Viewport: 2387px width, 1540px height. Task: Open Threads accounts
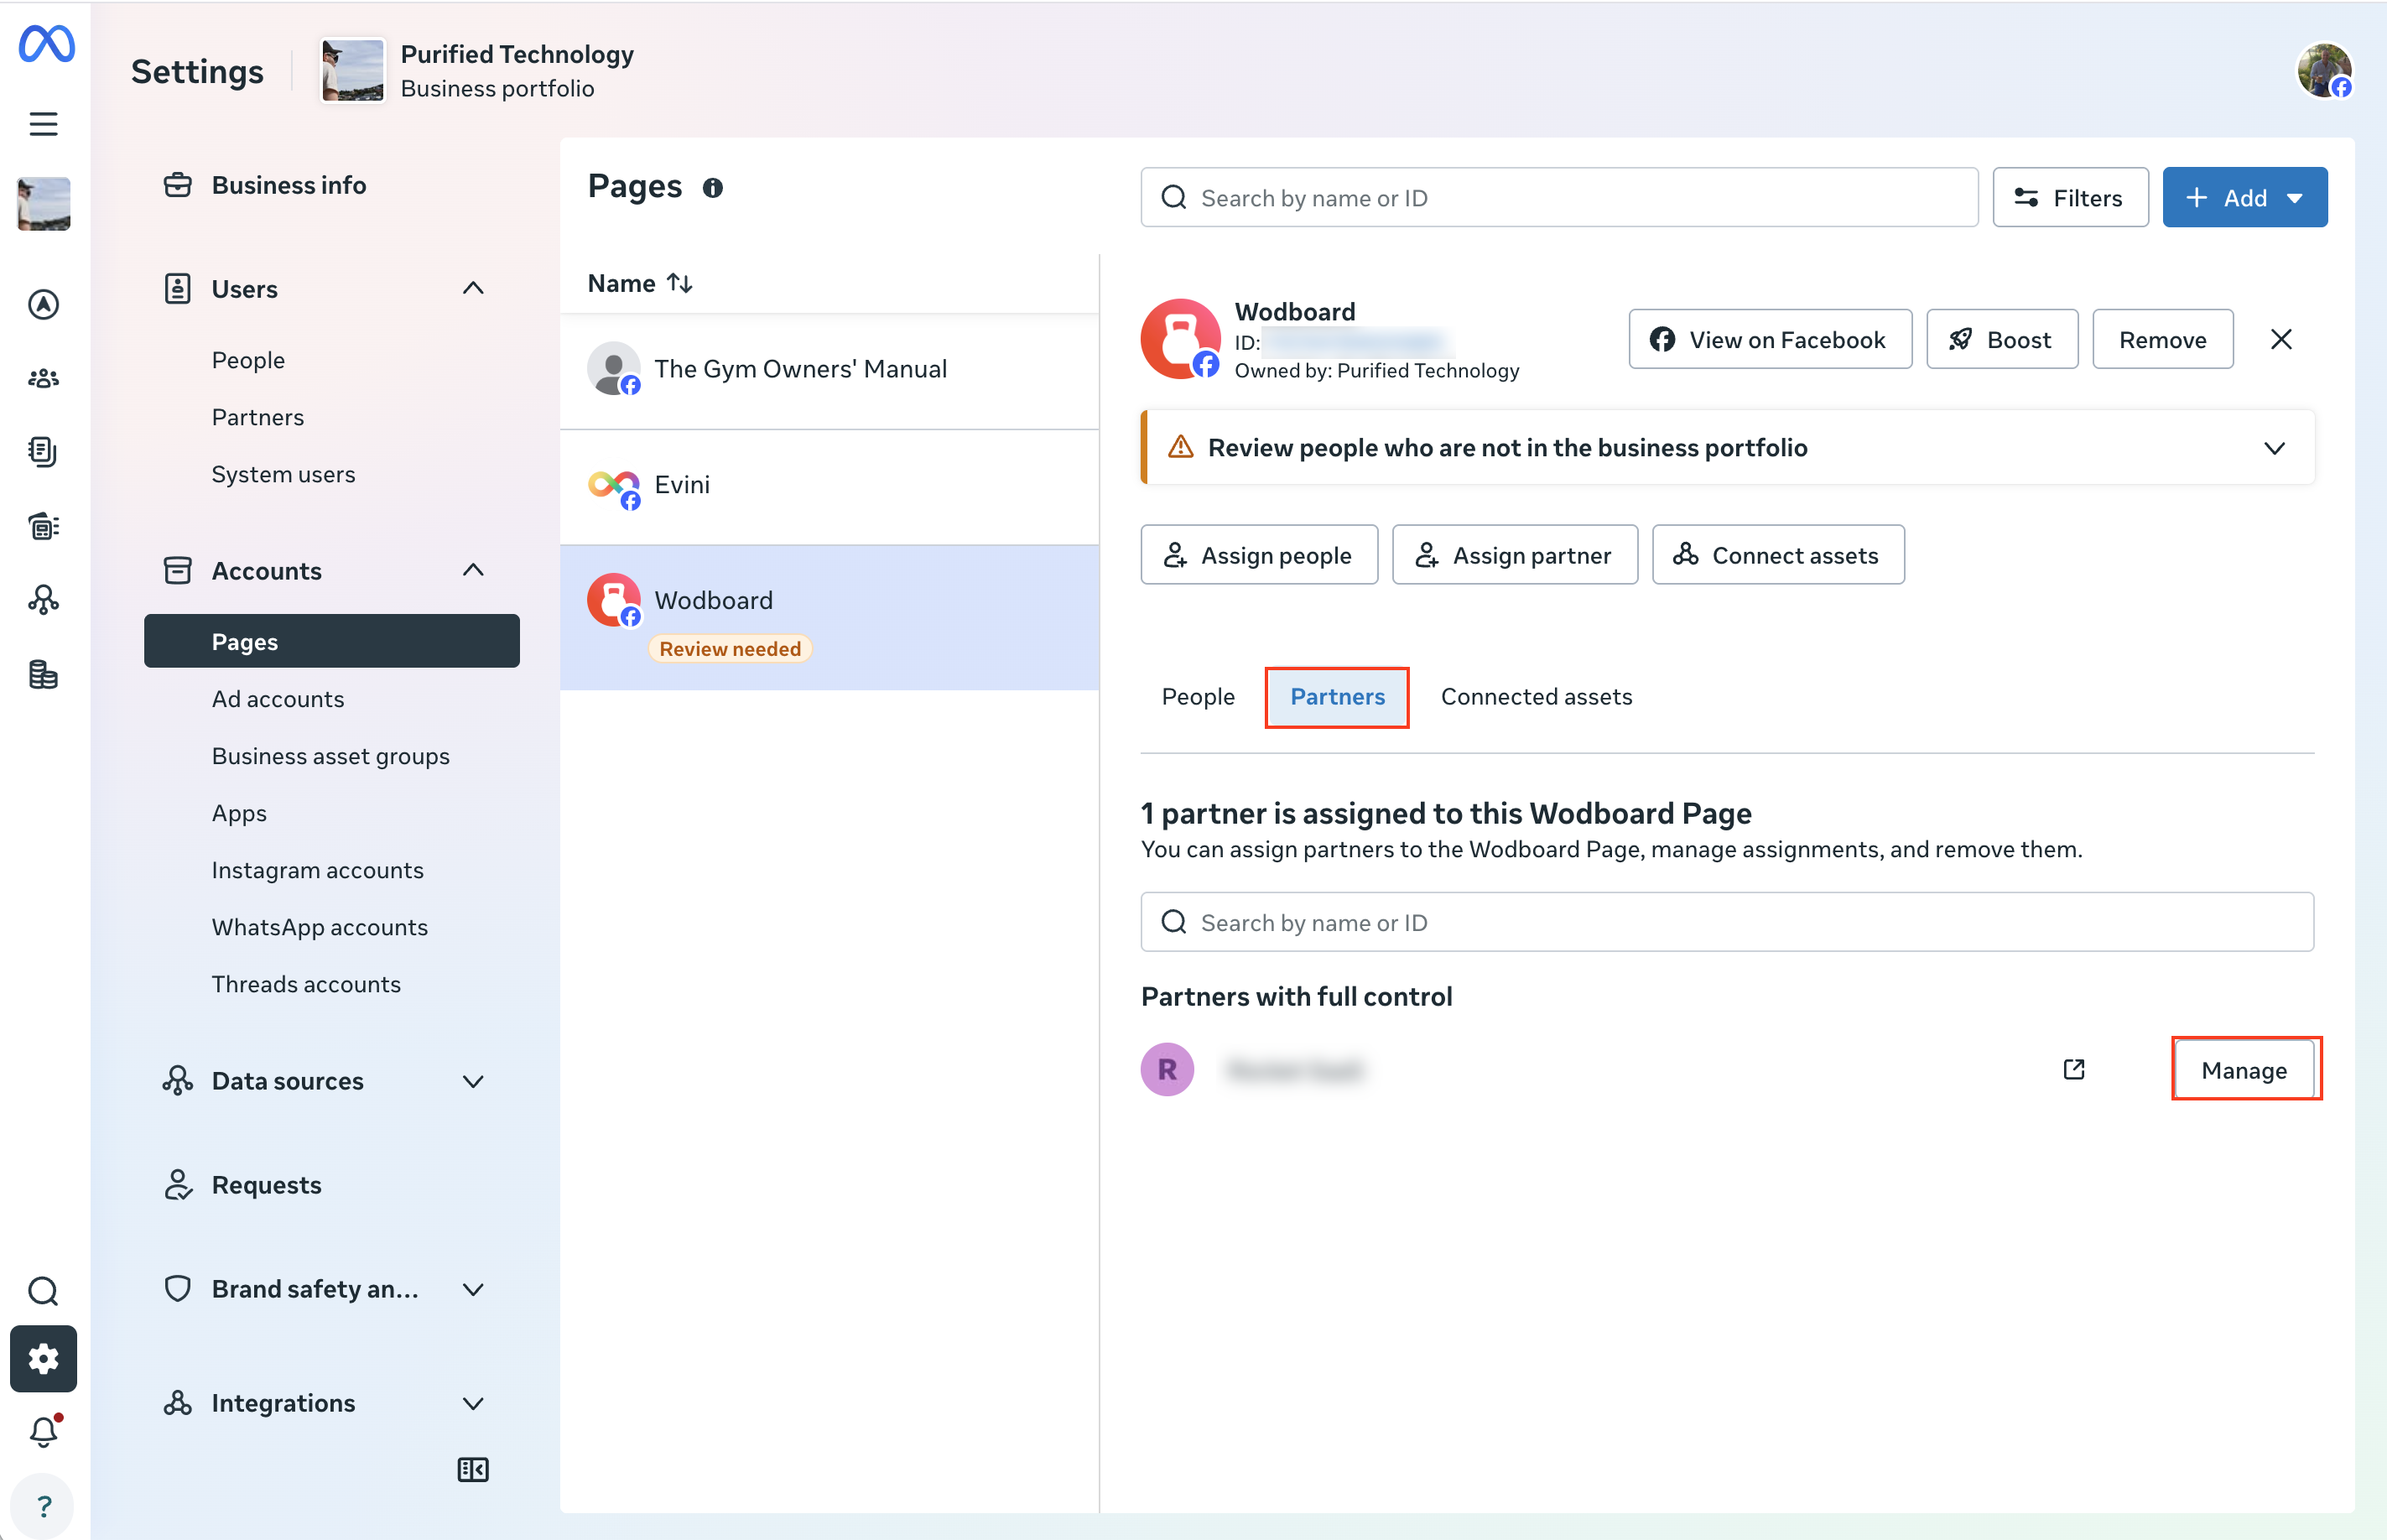click(306, 984)
